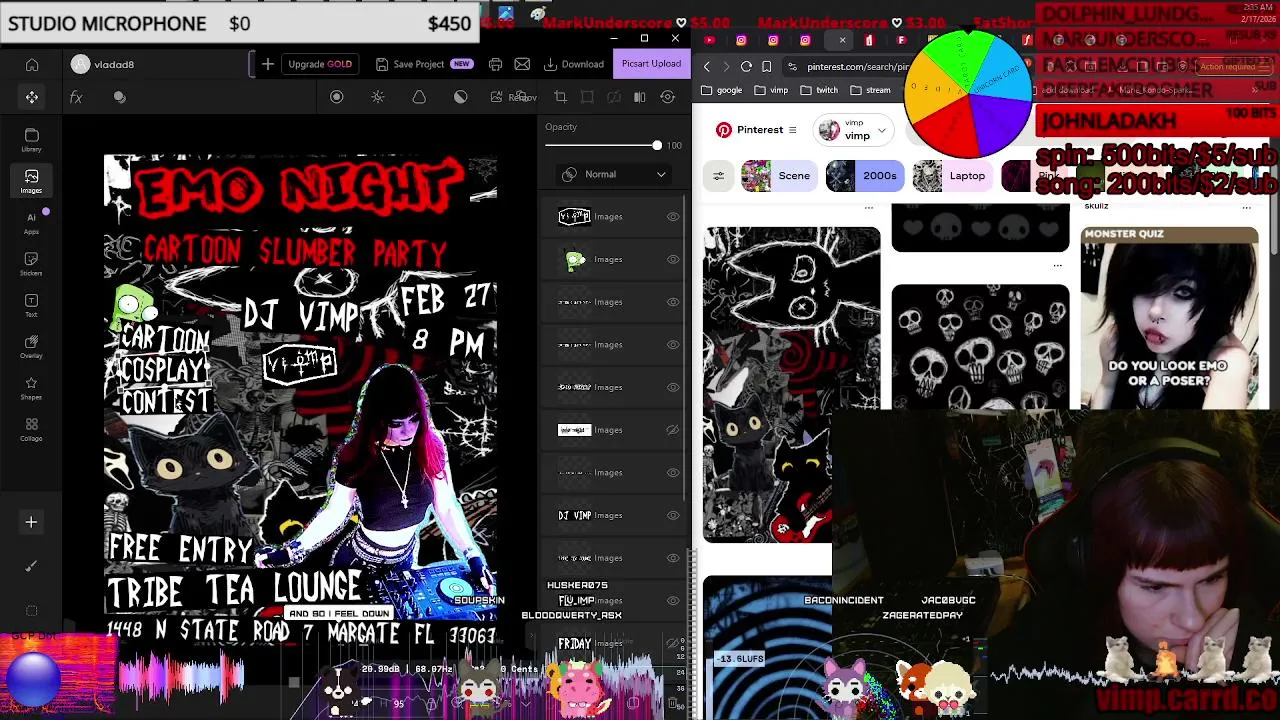Show the hidden white-thumbnail Images layer
Image resolution: width=1280 pixels, height=720 pixels.
tap(673, 430)
